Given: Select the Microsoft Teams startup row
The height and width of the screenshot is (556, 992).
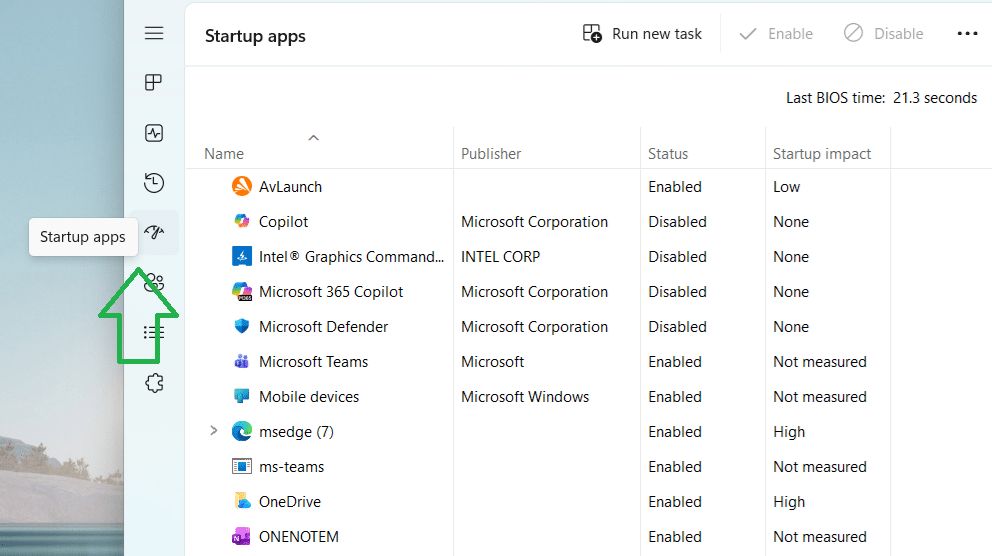Looking at the screenshot, I should [313, 362].
